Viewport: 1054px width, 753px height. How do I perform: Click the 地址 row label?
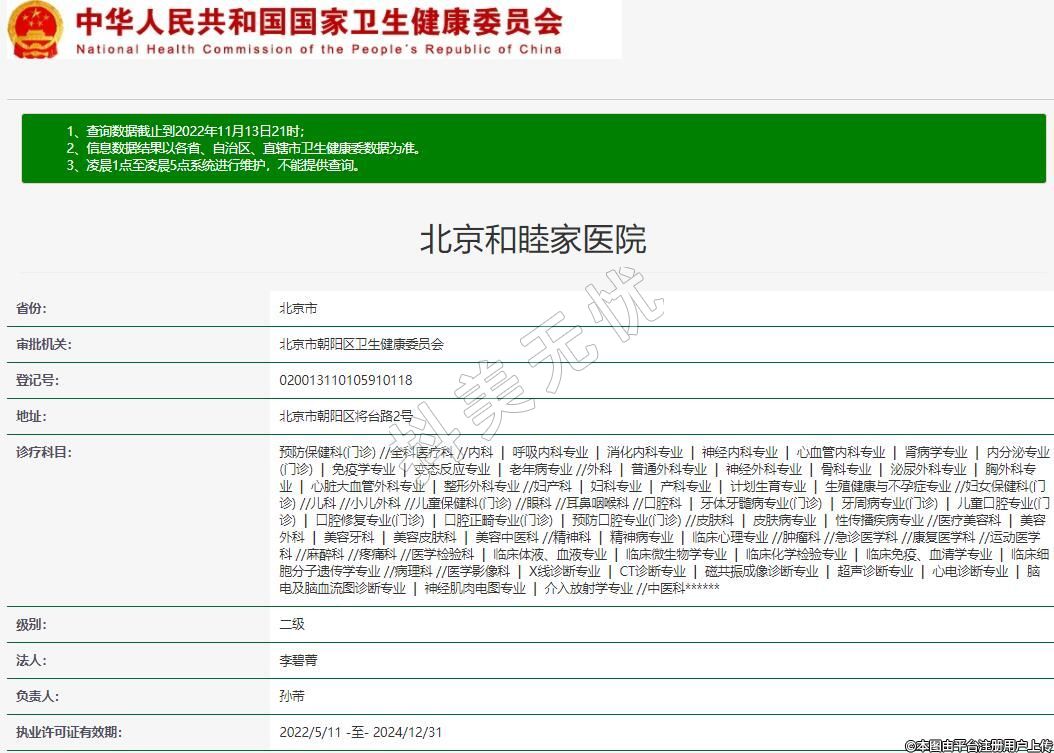pyautogui.click(x=31, y=417)
